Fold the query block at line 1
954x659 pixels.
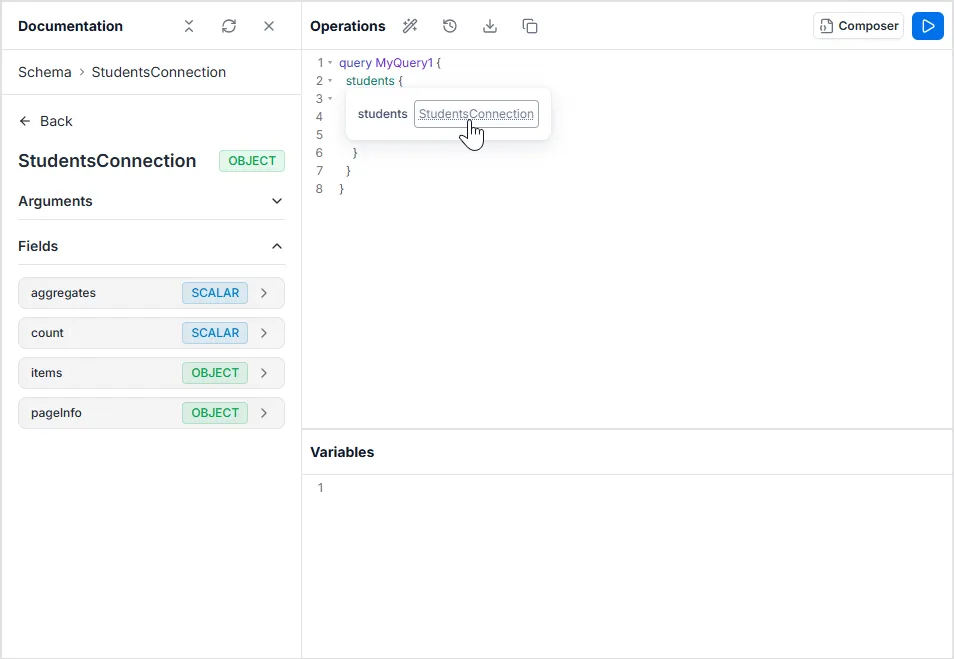coord(330,63)
